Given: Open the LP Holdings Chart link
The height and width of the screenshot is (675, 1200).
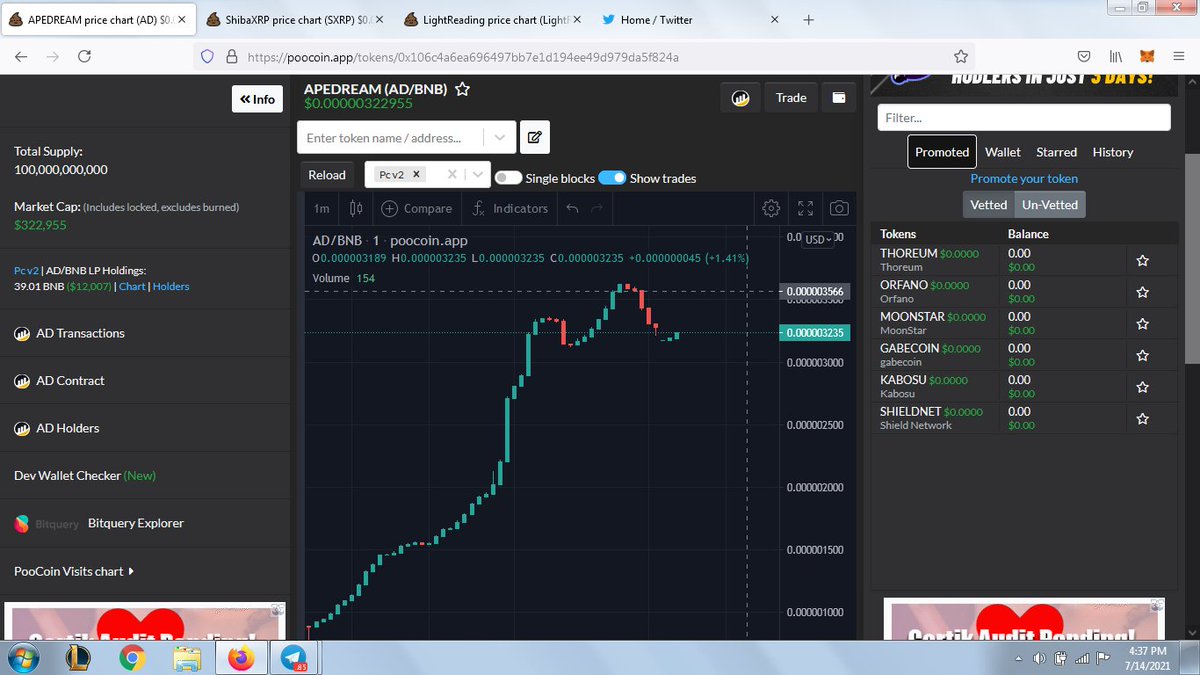Looking at the screenshot, I should point(132,286).
